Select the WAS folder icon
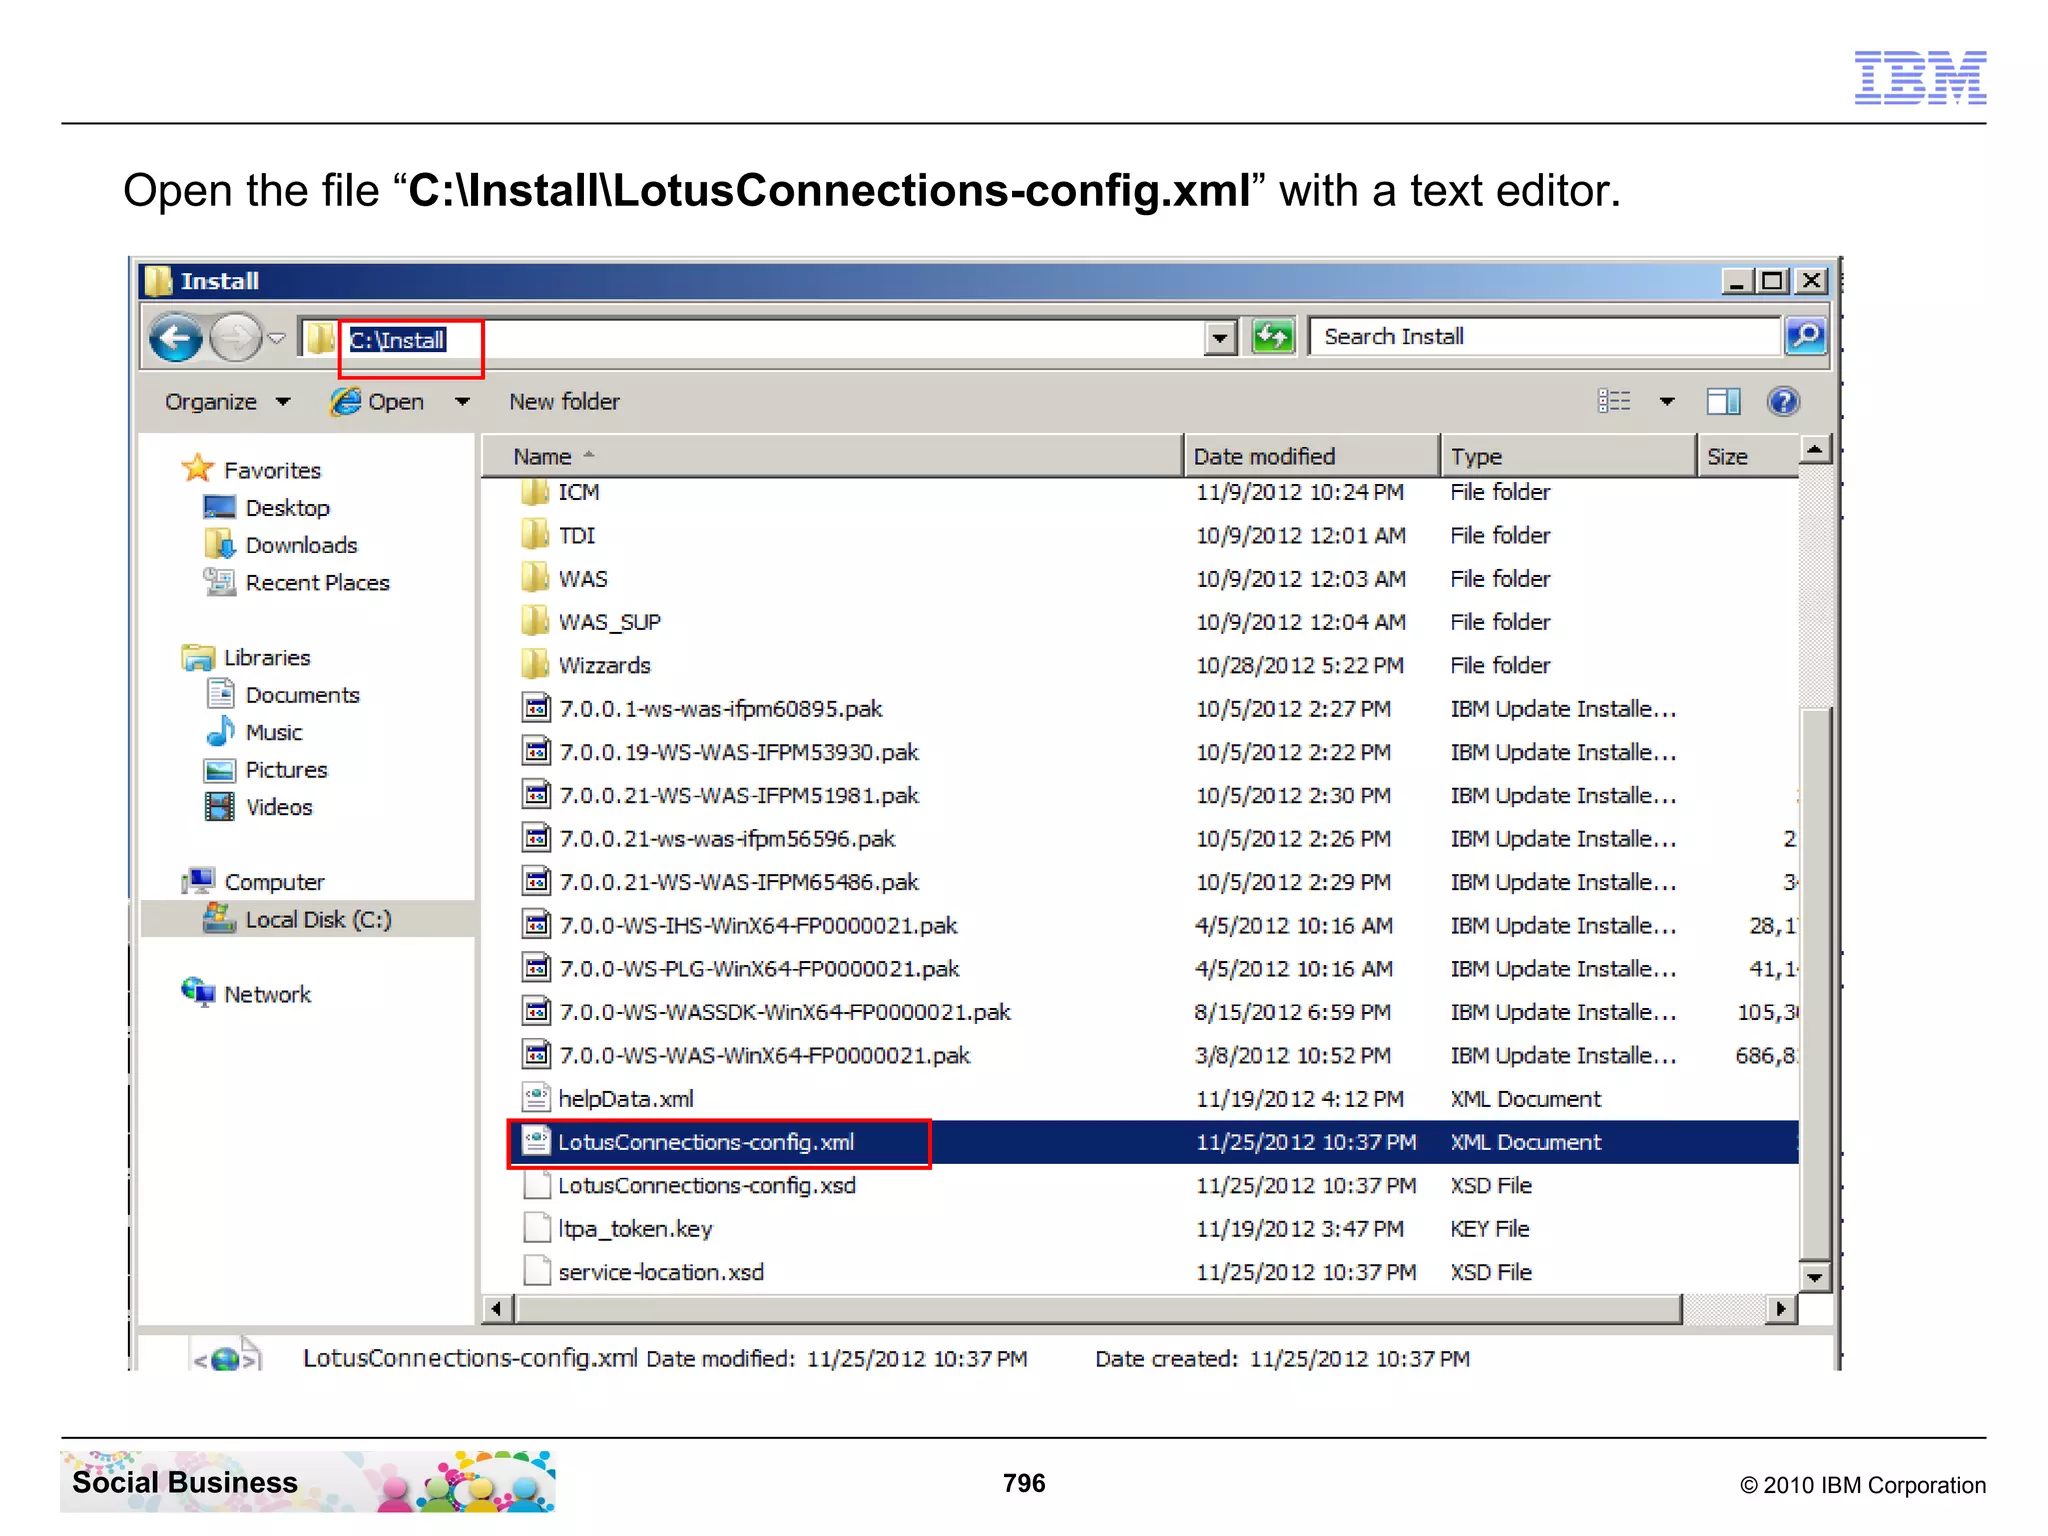2048x1536 pixels. (x=535, y=578)
